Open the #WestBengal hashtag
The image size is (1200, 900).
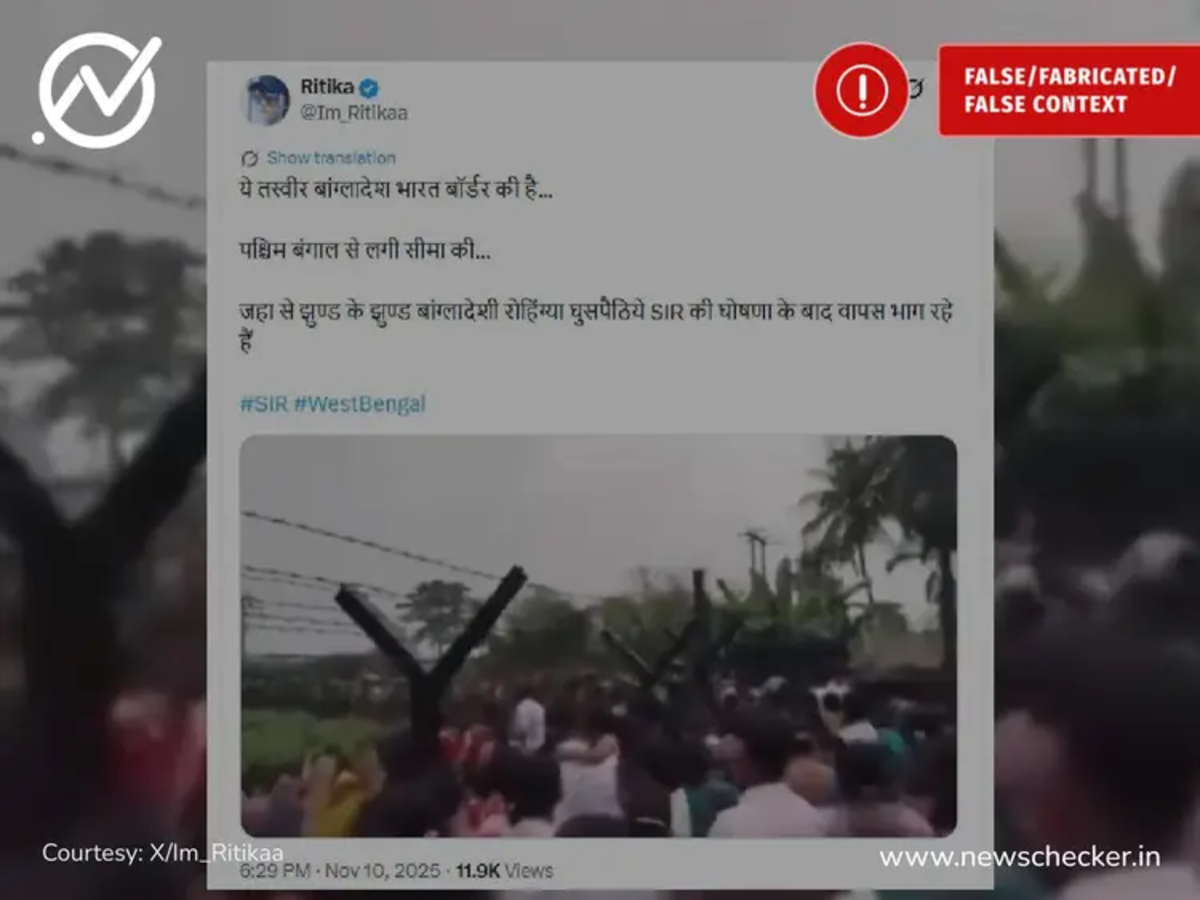360,404
